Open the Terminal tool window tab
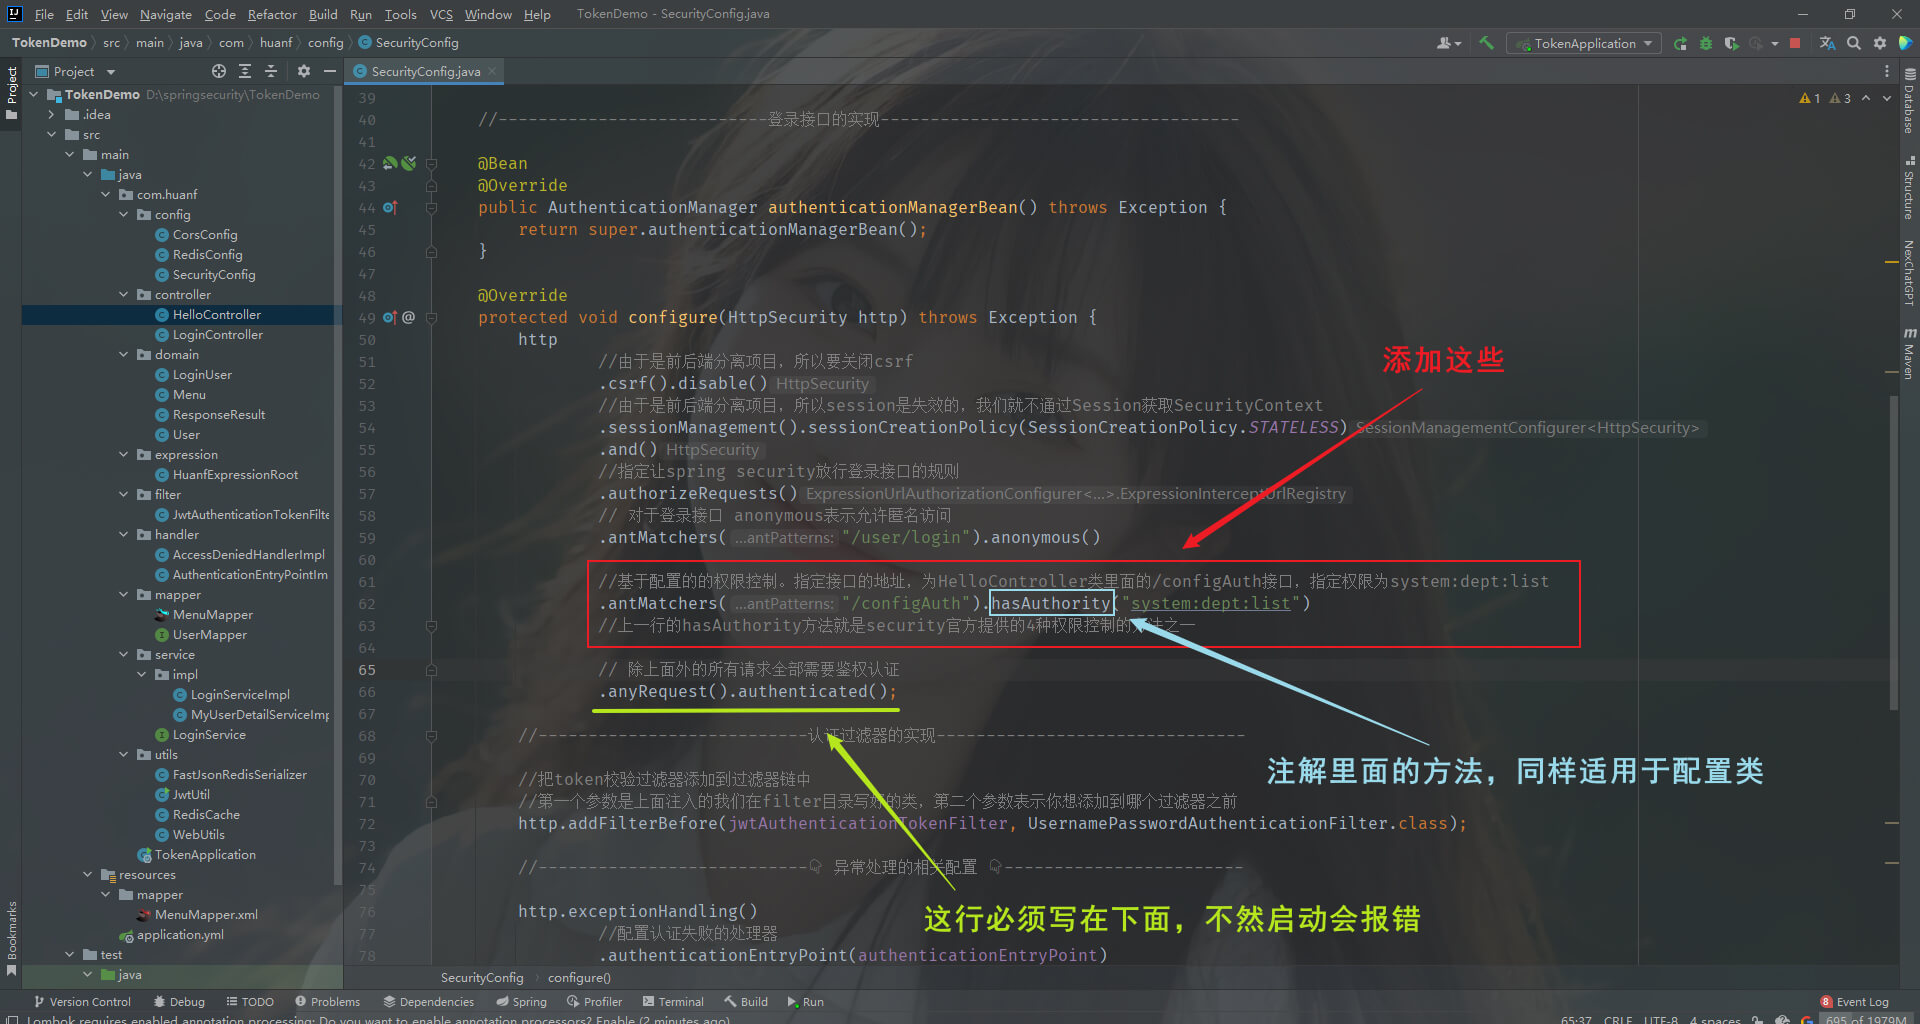 coord(673,1001)
